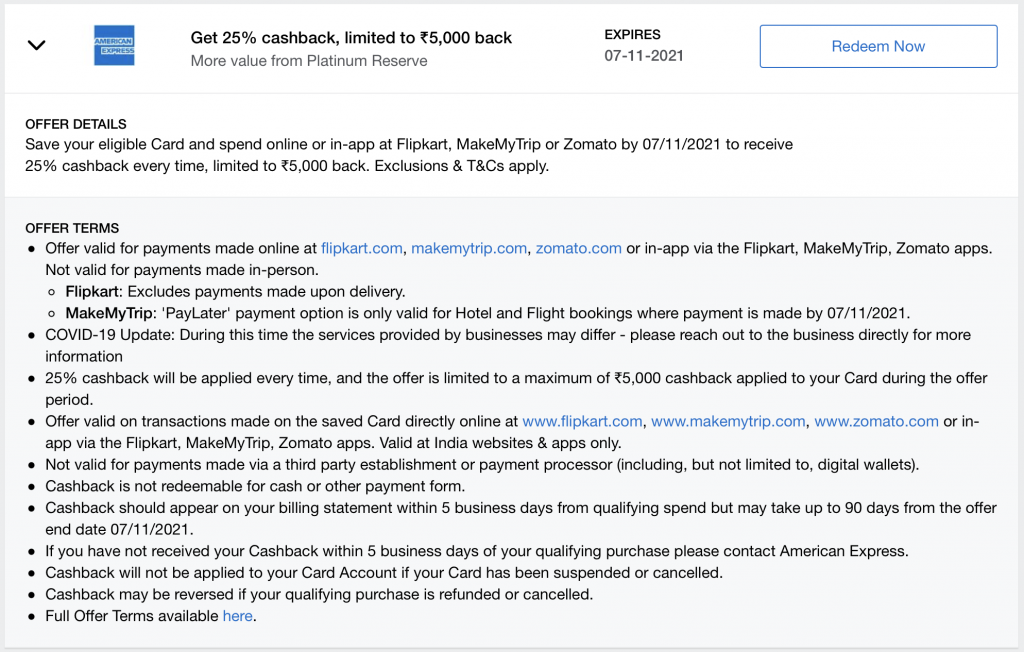1024x652 pixels.
Task: Open the makemytrip.com link in offer terms
Action: (470, 248)
